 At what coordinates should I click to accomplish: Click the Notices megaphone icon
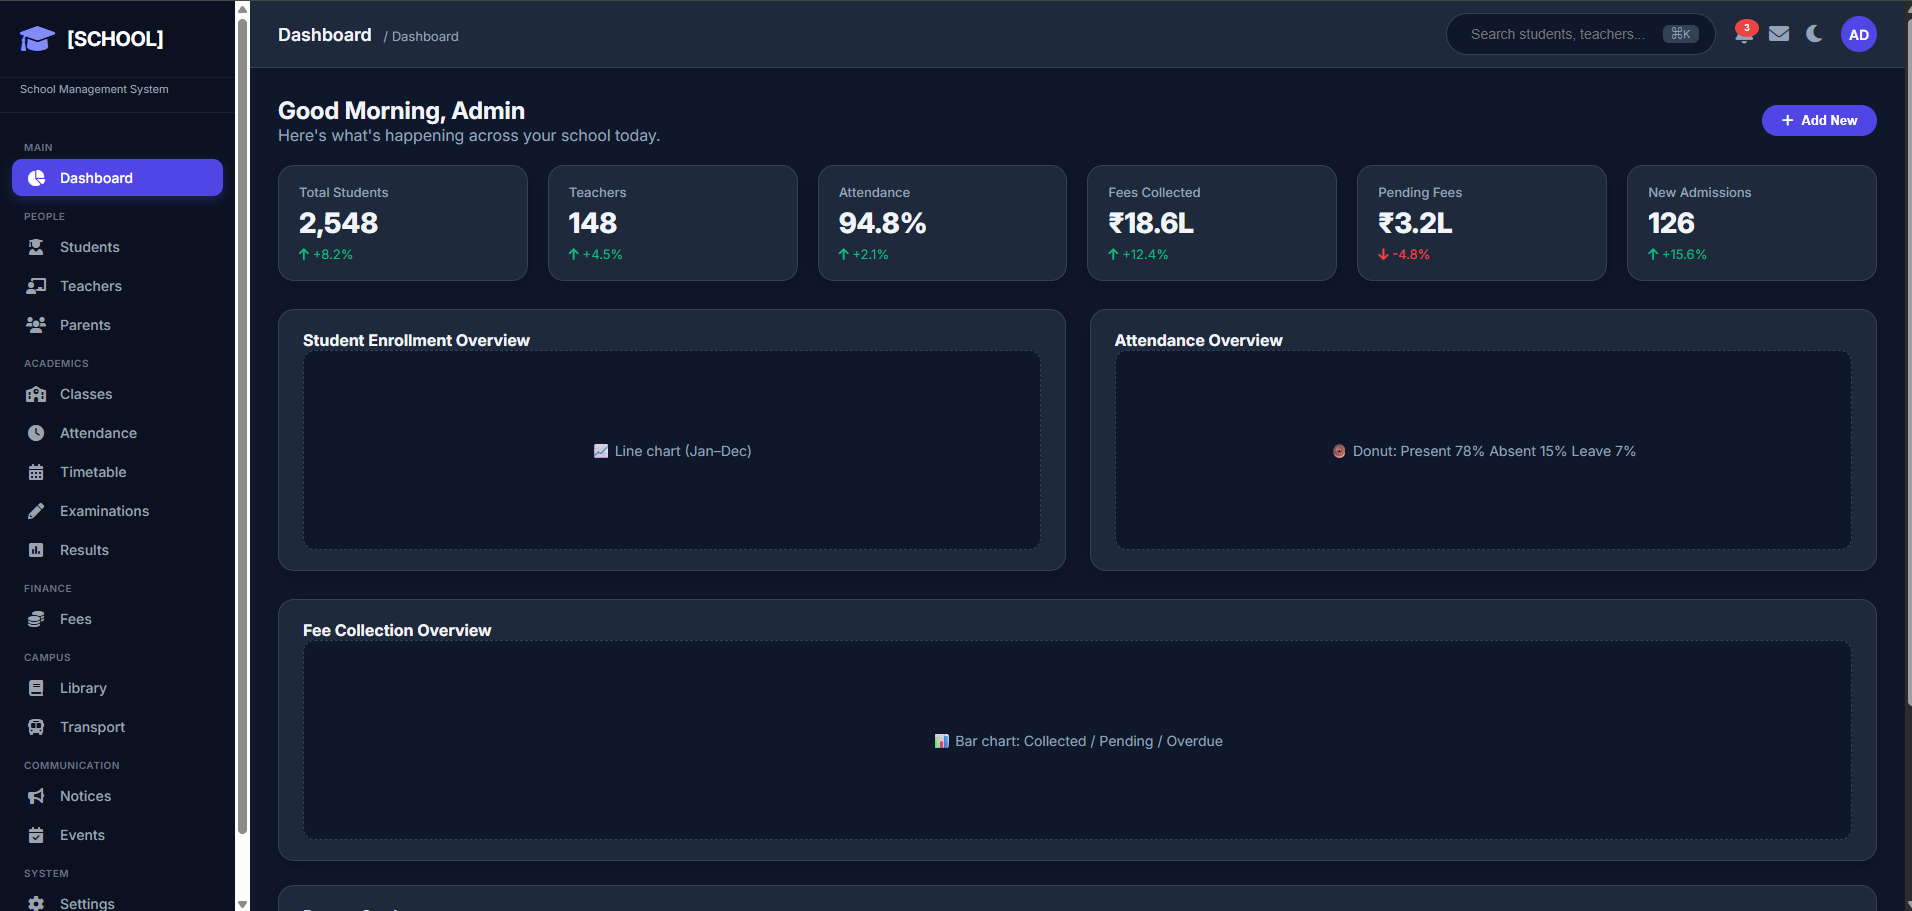click(x=36, y=796)
